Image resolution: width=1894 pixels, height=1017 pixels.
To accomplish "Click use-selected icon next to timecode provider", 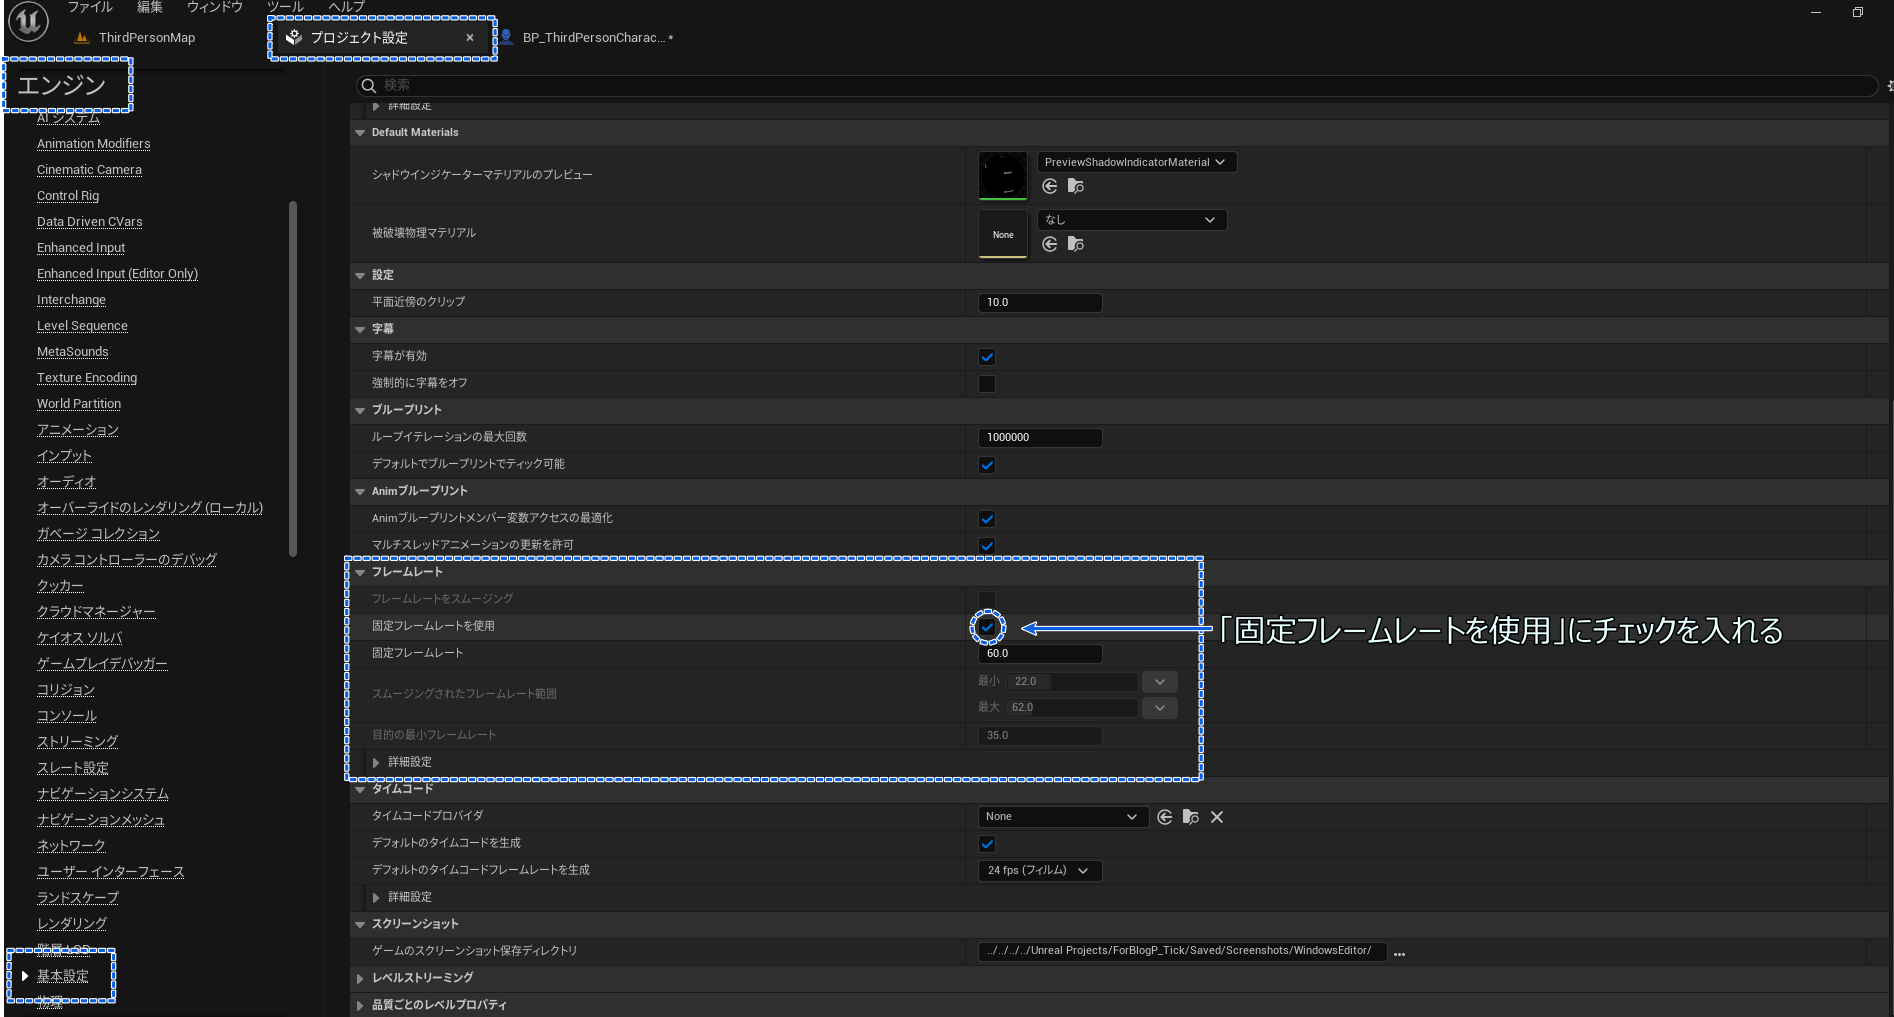I will click(1164, 817).
